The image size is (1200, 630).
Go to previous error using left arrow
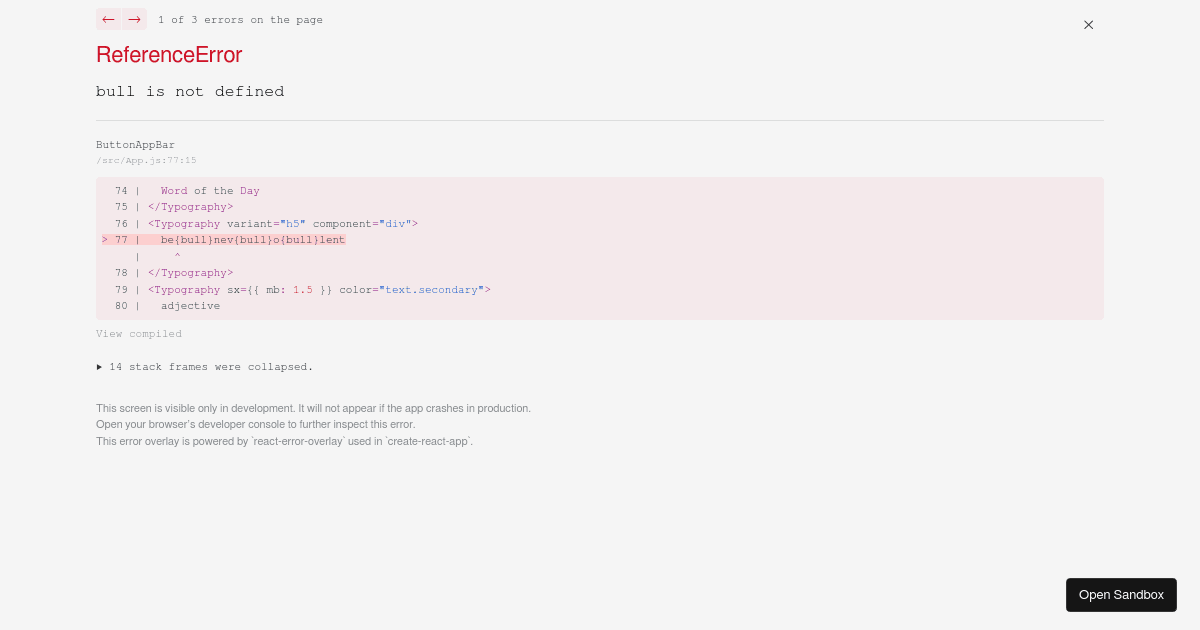(108, 19)
